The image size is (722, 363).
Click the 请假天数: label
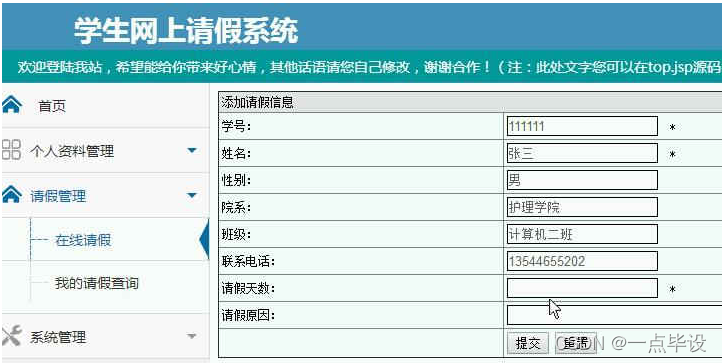click(248, 289)
